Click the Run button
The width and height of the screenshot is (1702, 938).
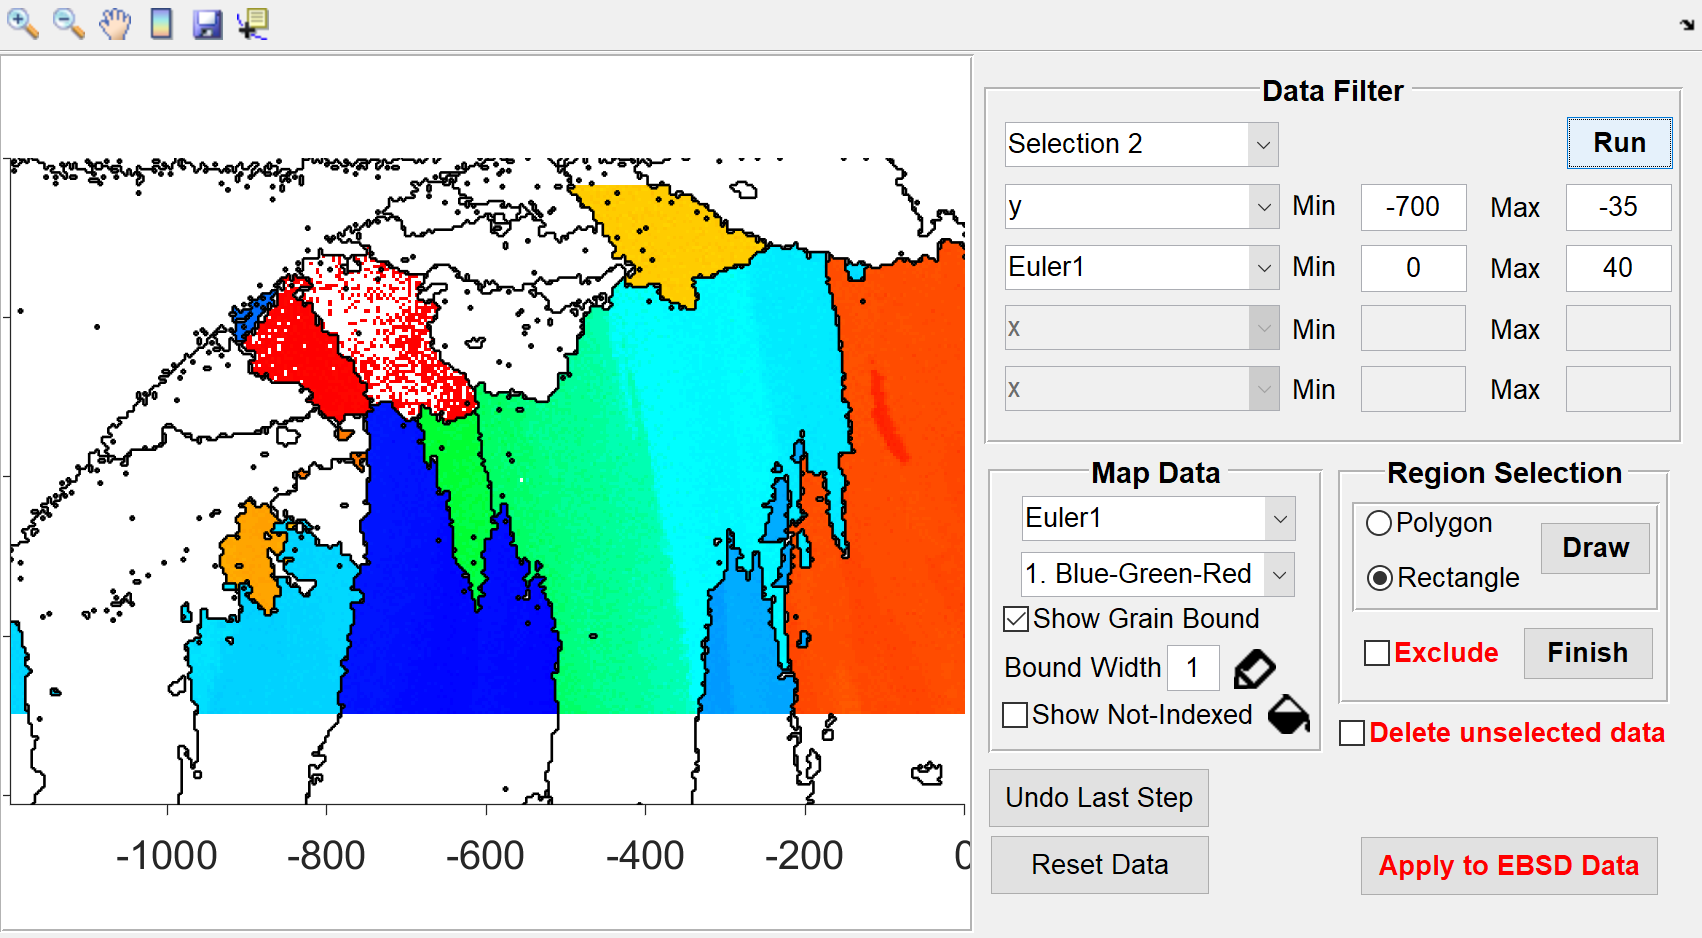(1619, 143)
